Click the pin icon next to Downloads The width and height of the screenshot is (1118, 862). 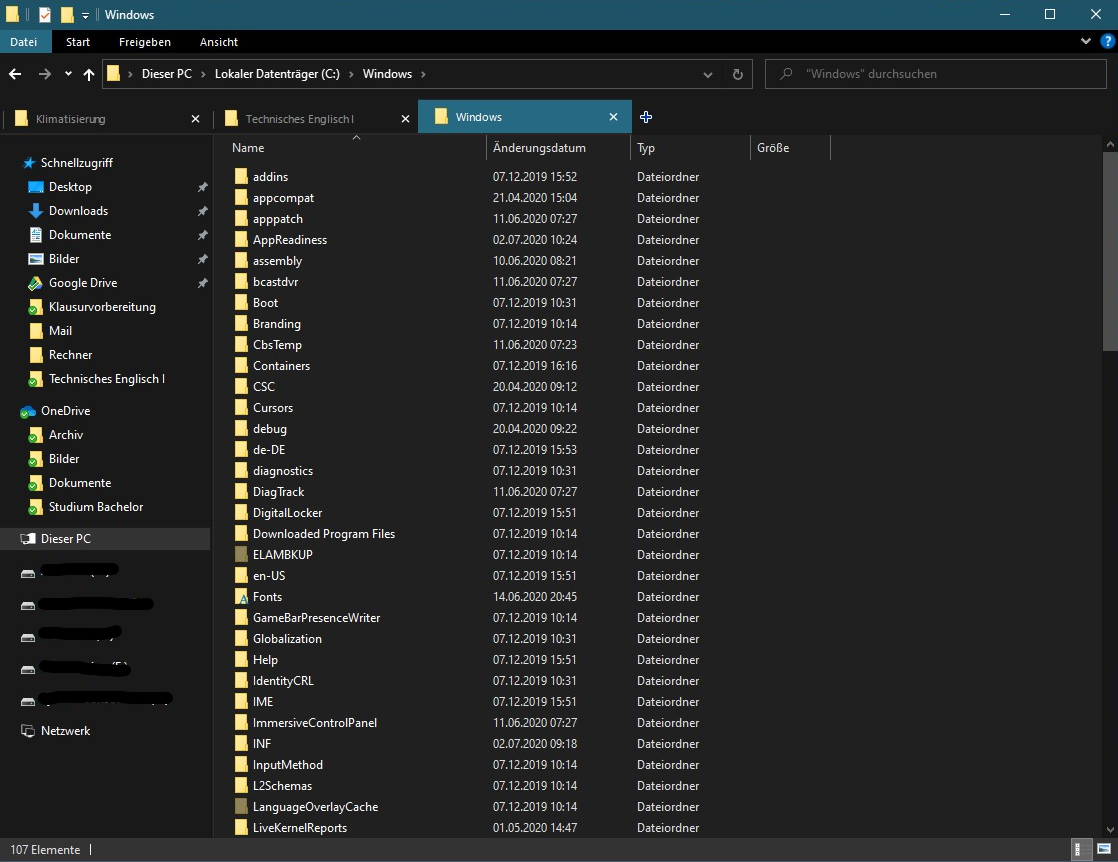(x=202, y=211)
